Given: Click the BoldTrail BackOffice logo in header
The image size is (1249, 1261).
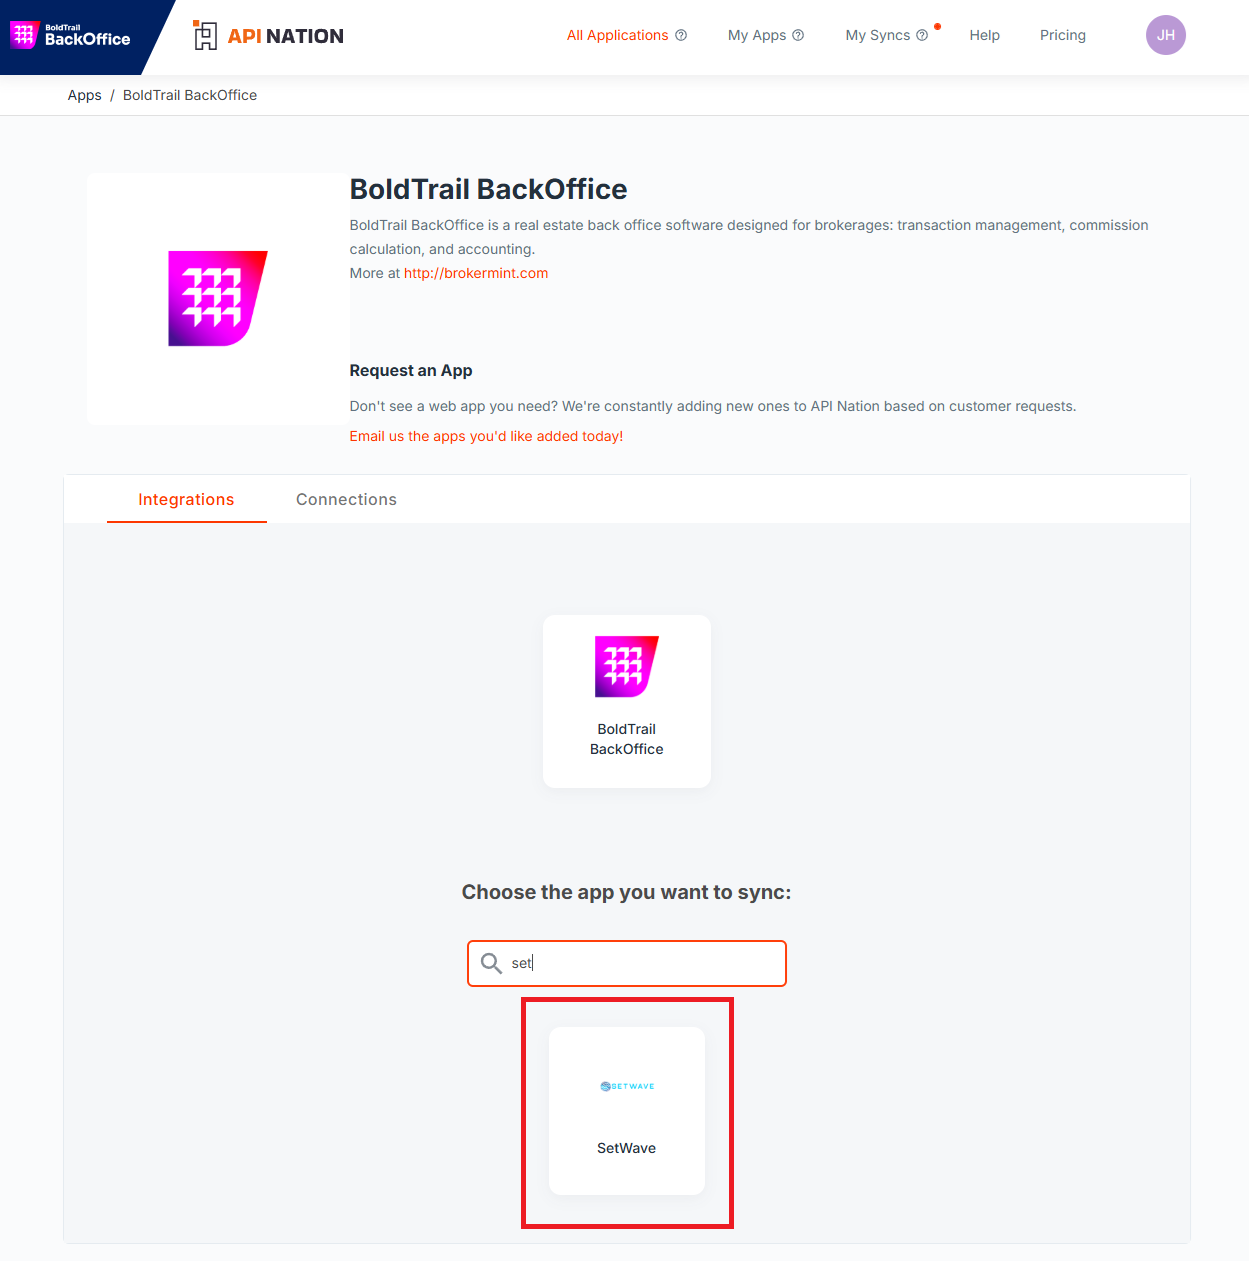Looking at the screenshot, I should [70, 36].
